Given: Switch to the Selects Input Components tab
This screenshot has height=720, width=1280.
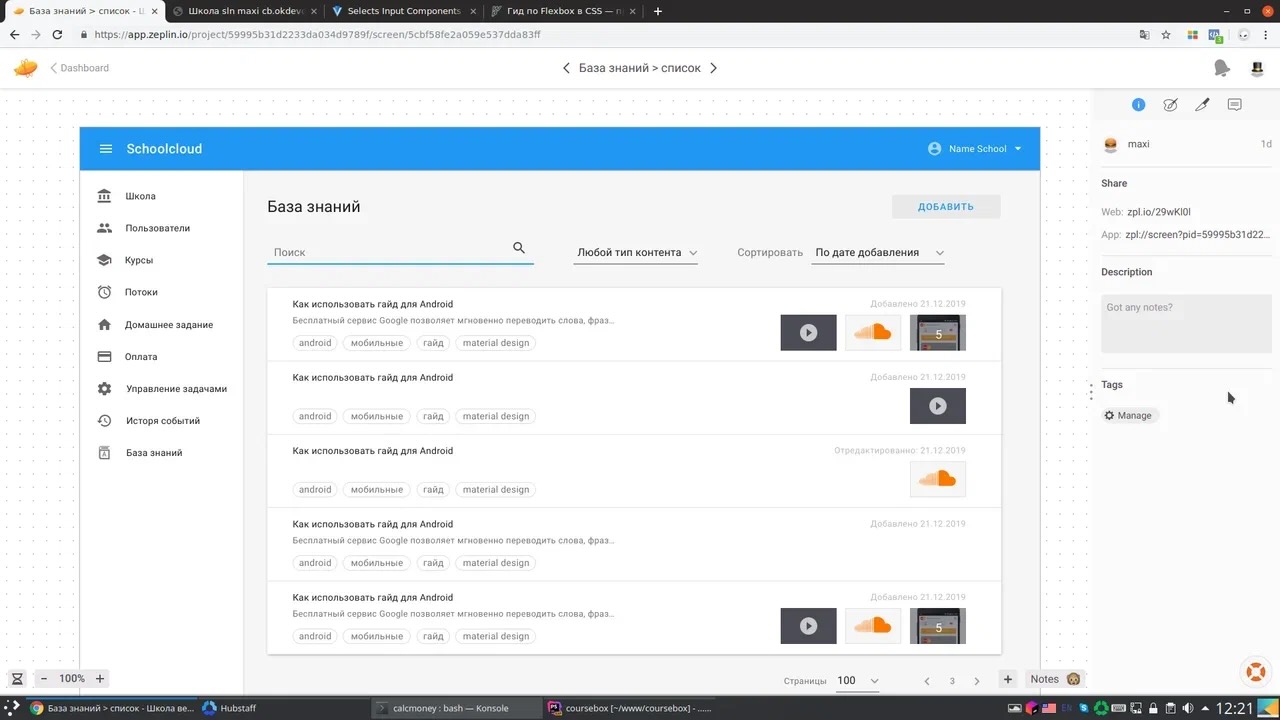Looking at the screenshot, I should pos(404,11).
